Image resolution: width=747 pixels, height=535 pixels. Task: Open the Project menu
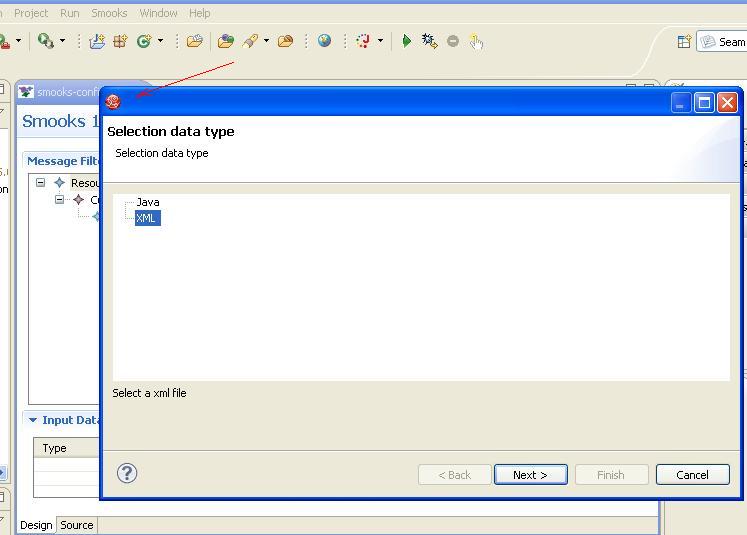31,13
